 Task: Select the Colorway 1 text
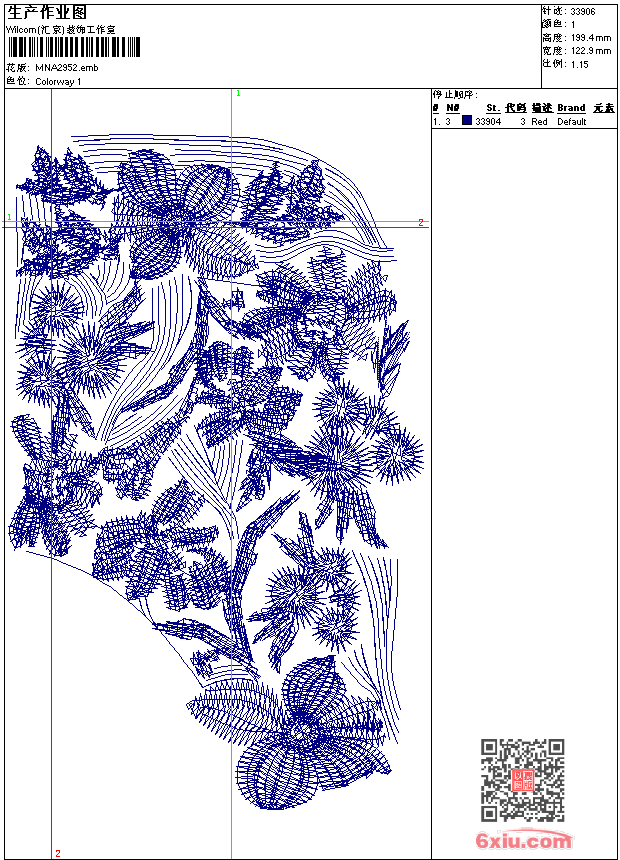[x=58, y=82]
